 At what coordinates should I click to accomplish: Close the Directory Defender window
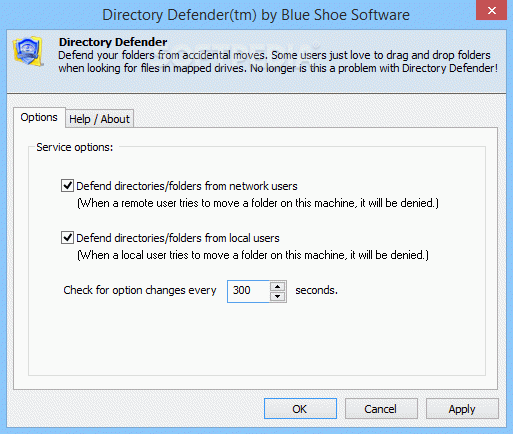coord(492,10)
